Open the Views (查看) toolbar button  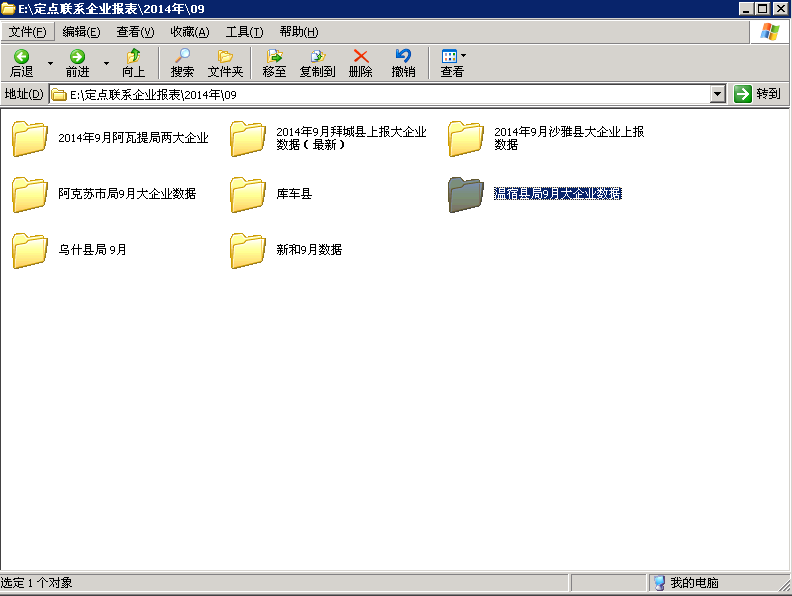[x=452, y=63]
